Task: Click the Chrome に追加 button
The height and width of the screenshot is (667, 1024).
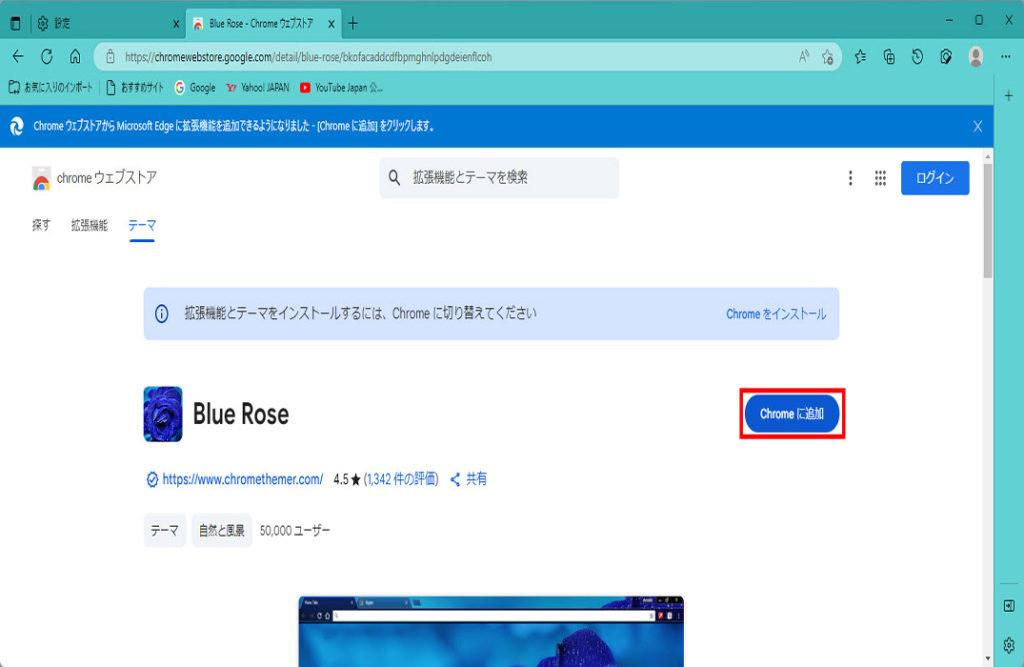Action: pos(792,414)
